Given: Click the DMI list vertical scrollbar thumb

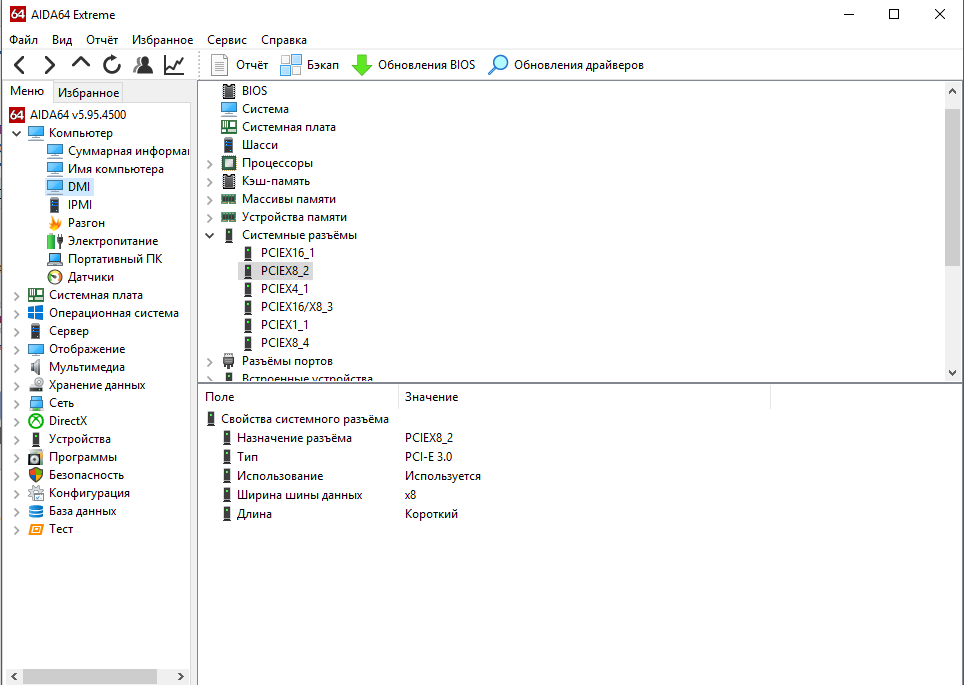Looking at the screenshot, I should (952, 188).
